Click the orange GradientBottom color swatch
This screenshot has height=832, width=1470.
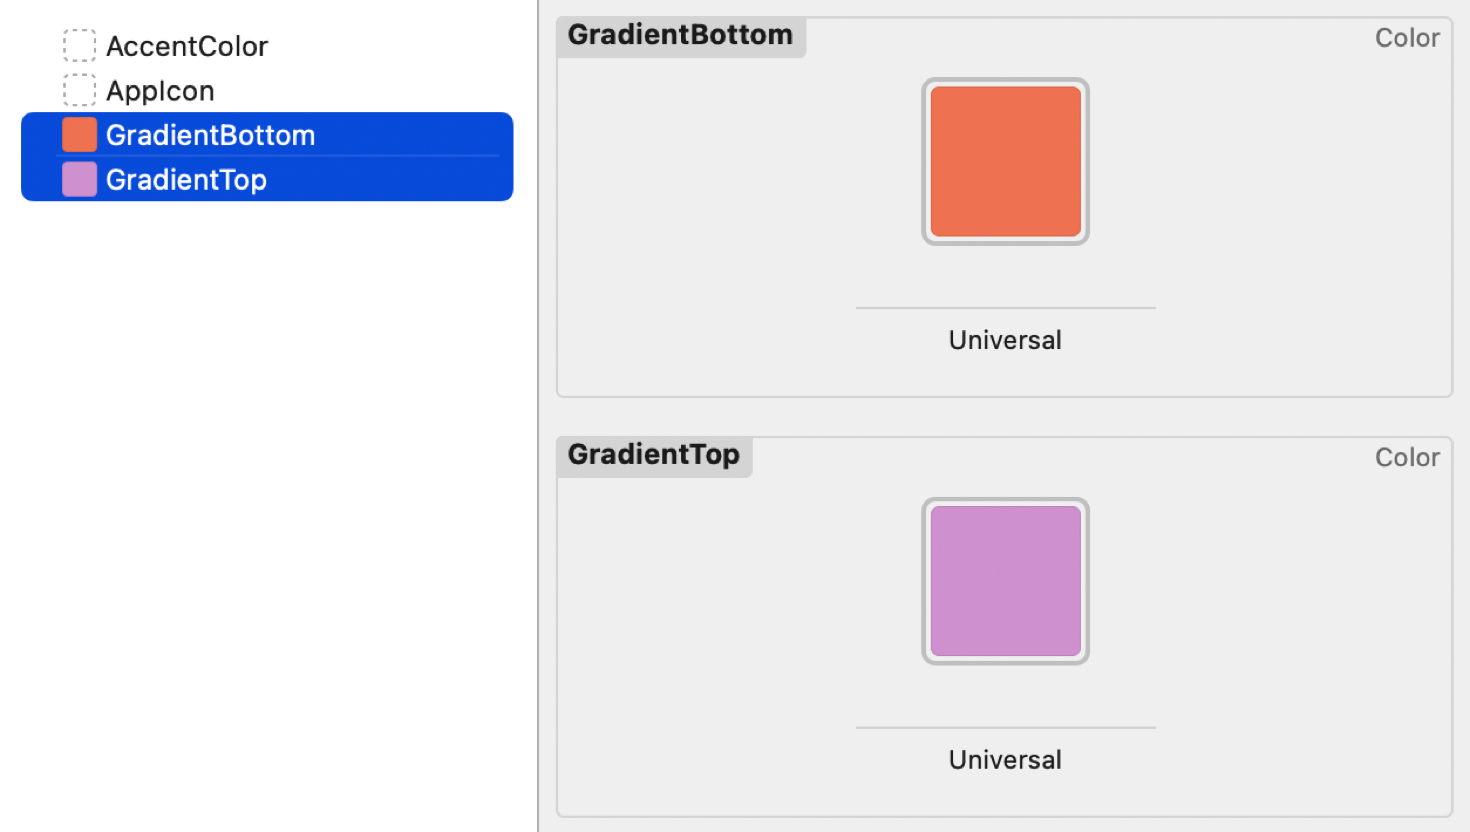tap(1005, 161)
